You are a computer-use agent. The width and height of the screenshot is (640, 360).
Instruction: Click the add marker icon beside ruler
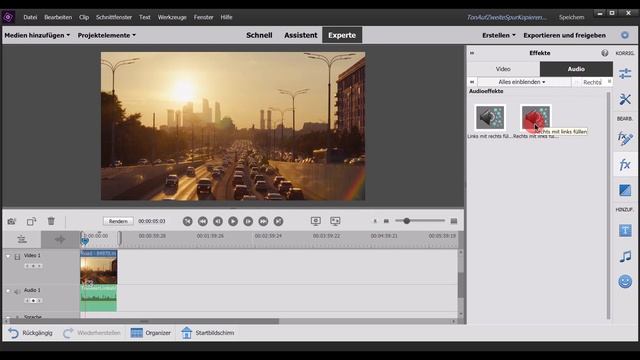click(x=60, y=240)
